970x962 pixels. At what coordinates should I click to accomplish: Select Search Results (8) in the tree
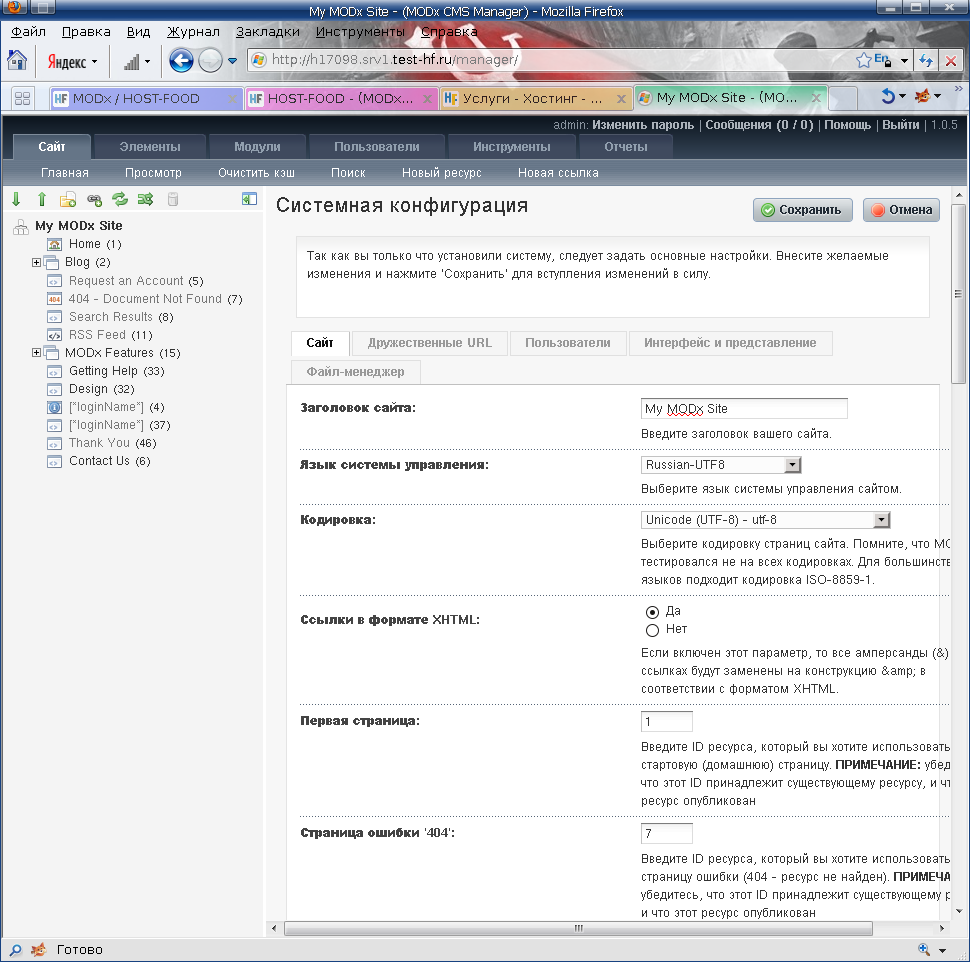tap(121, 317)
